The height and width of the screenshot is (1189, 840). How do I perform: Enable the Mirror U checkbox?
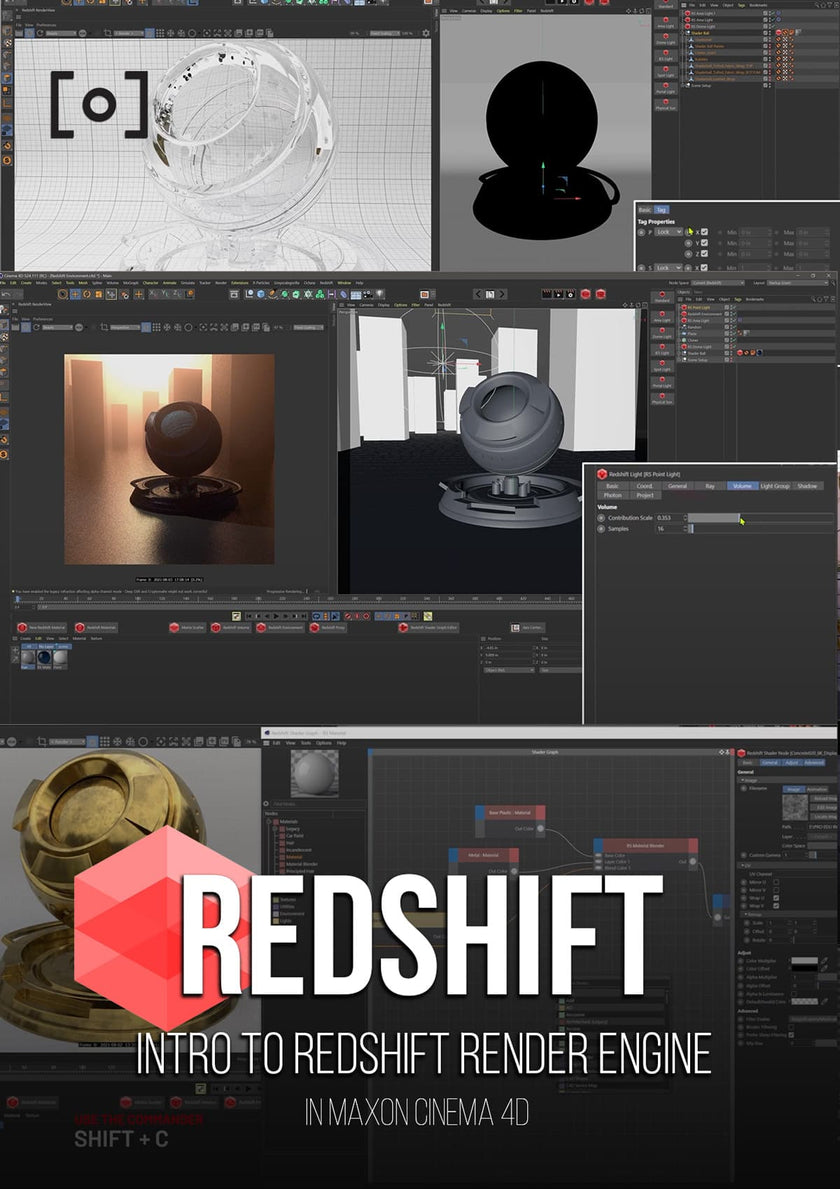[776, 883]
